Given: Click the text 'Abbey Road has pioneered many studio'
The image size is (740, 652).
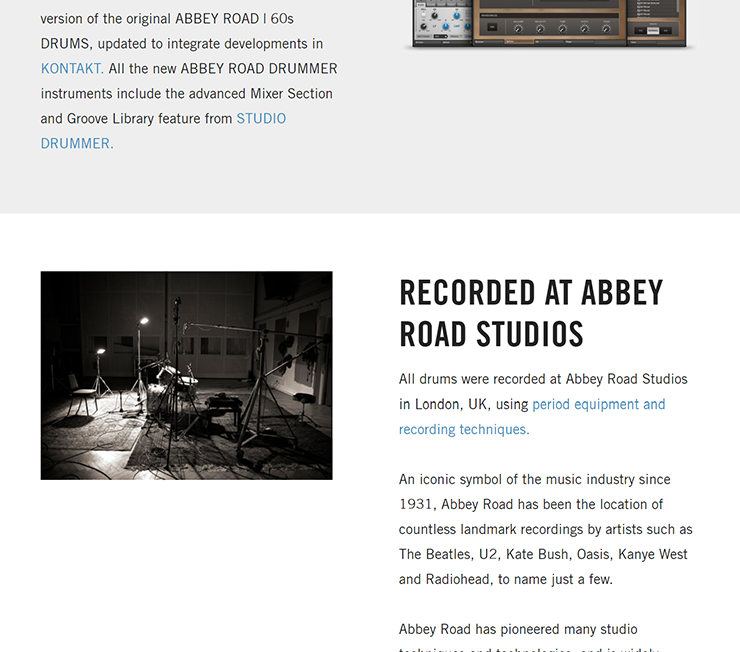Looking at the screenshot, I should tap(518, 629).
